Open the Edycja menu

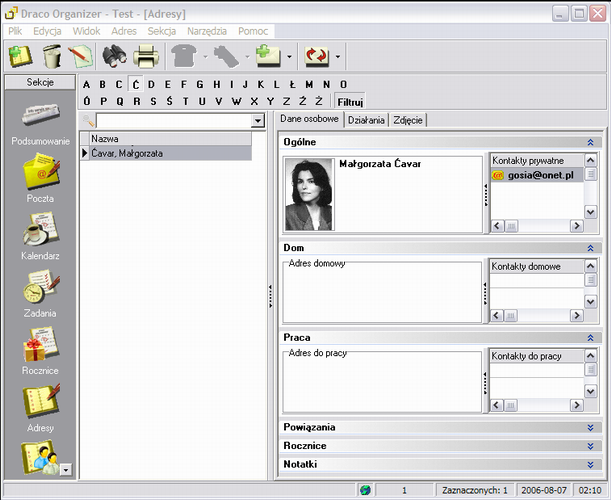click(47, 31)
